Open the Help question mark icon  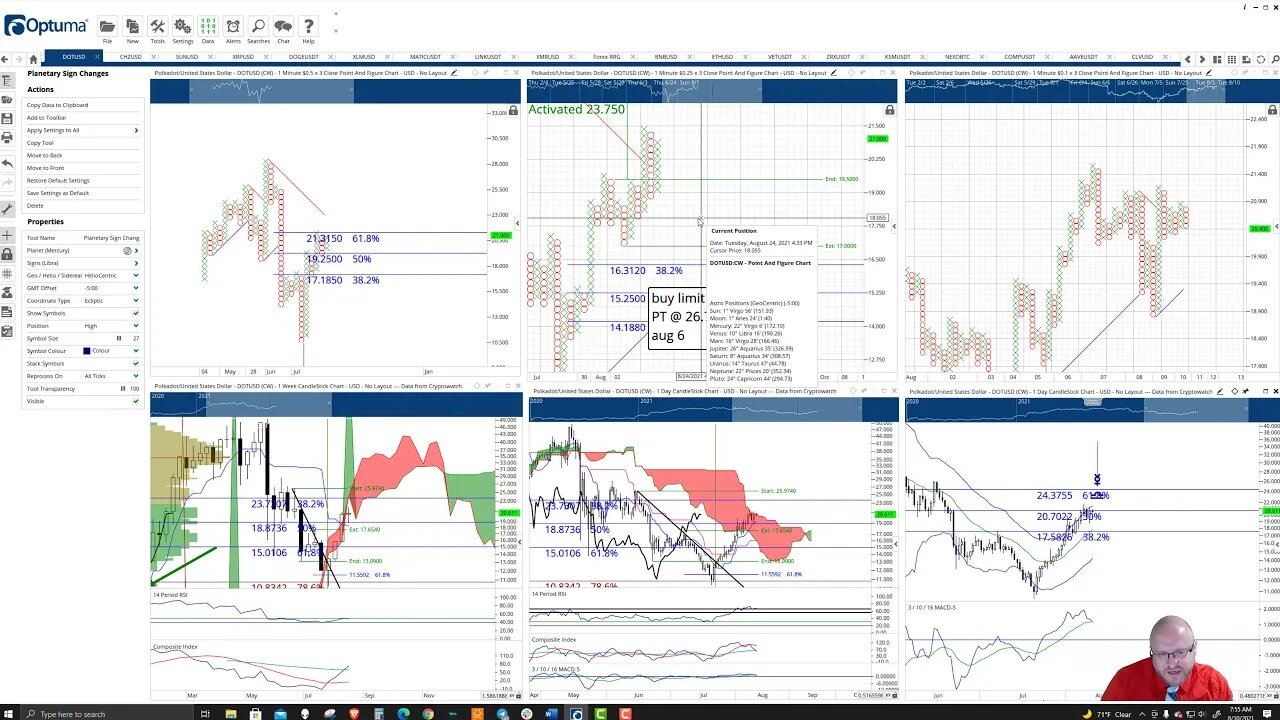click(x=308, y=27)
